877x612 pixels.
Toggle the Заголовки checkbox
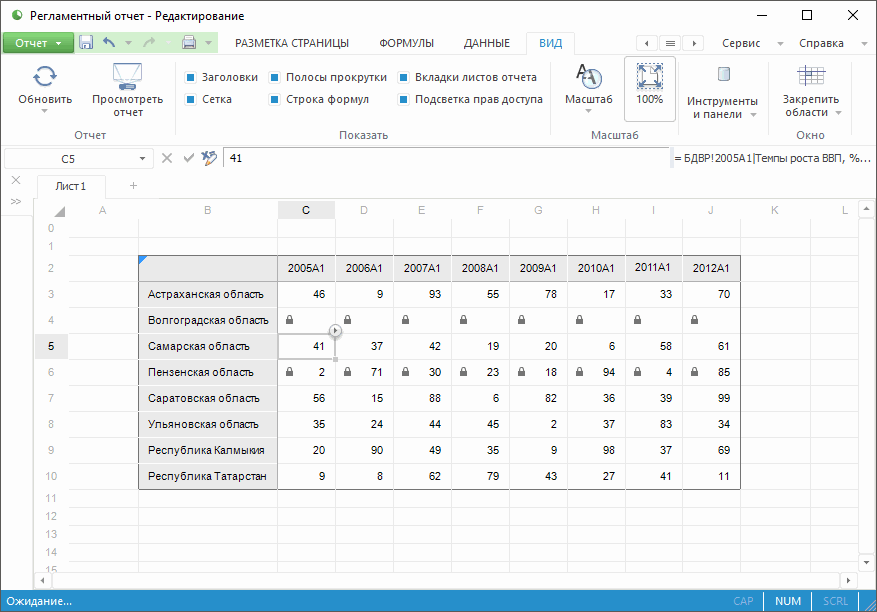pyautogui.click(x=191, y=77)
